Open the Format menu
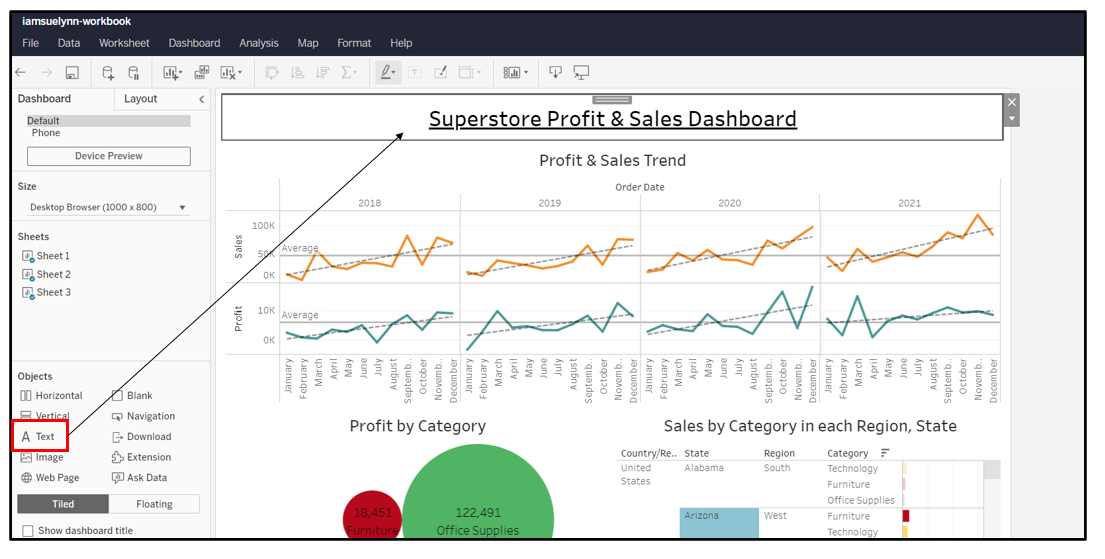Screen dimensions: 1105x559 [354, 43]
